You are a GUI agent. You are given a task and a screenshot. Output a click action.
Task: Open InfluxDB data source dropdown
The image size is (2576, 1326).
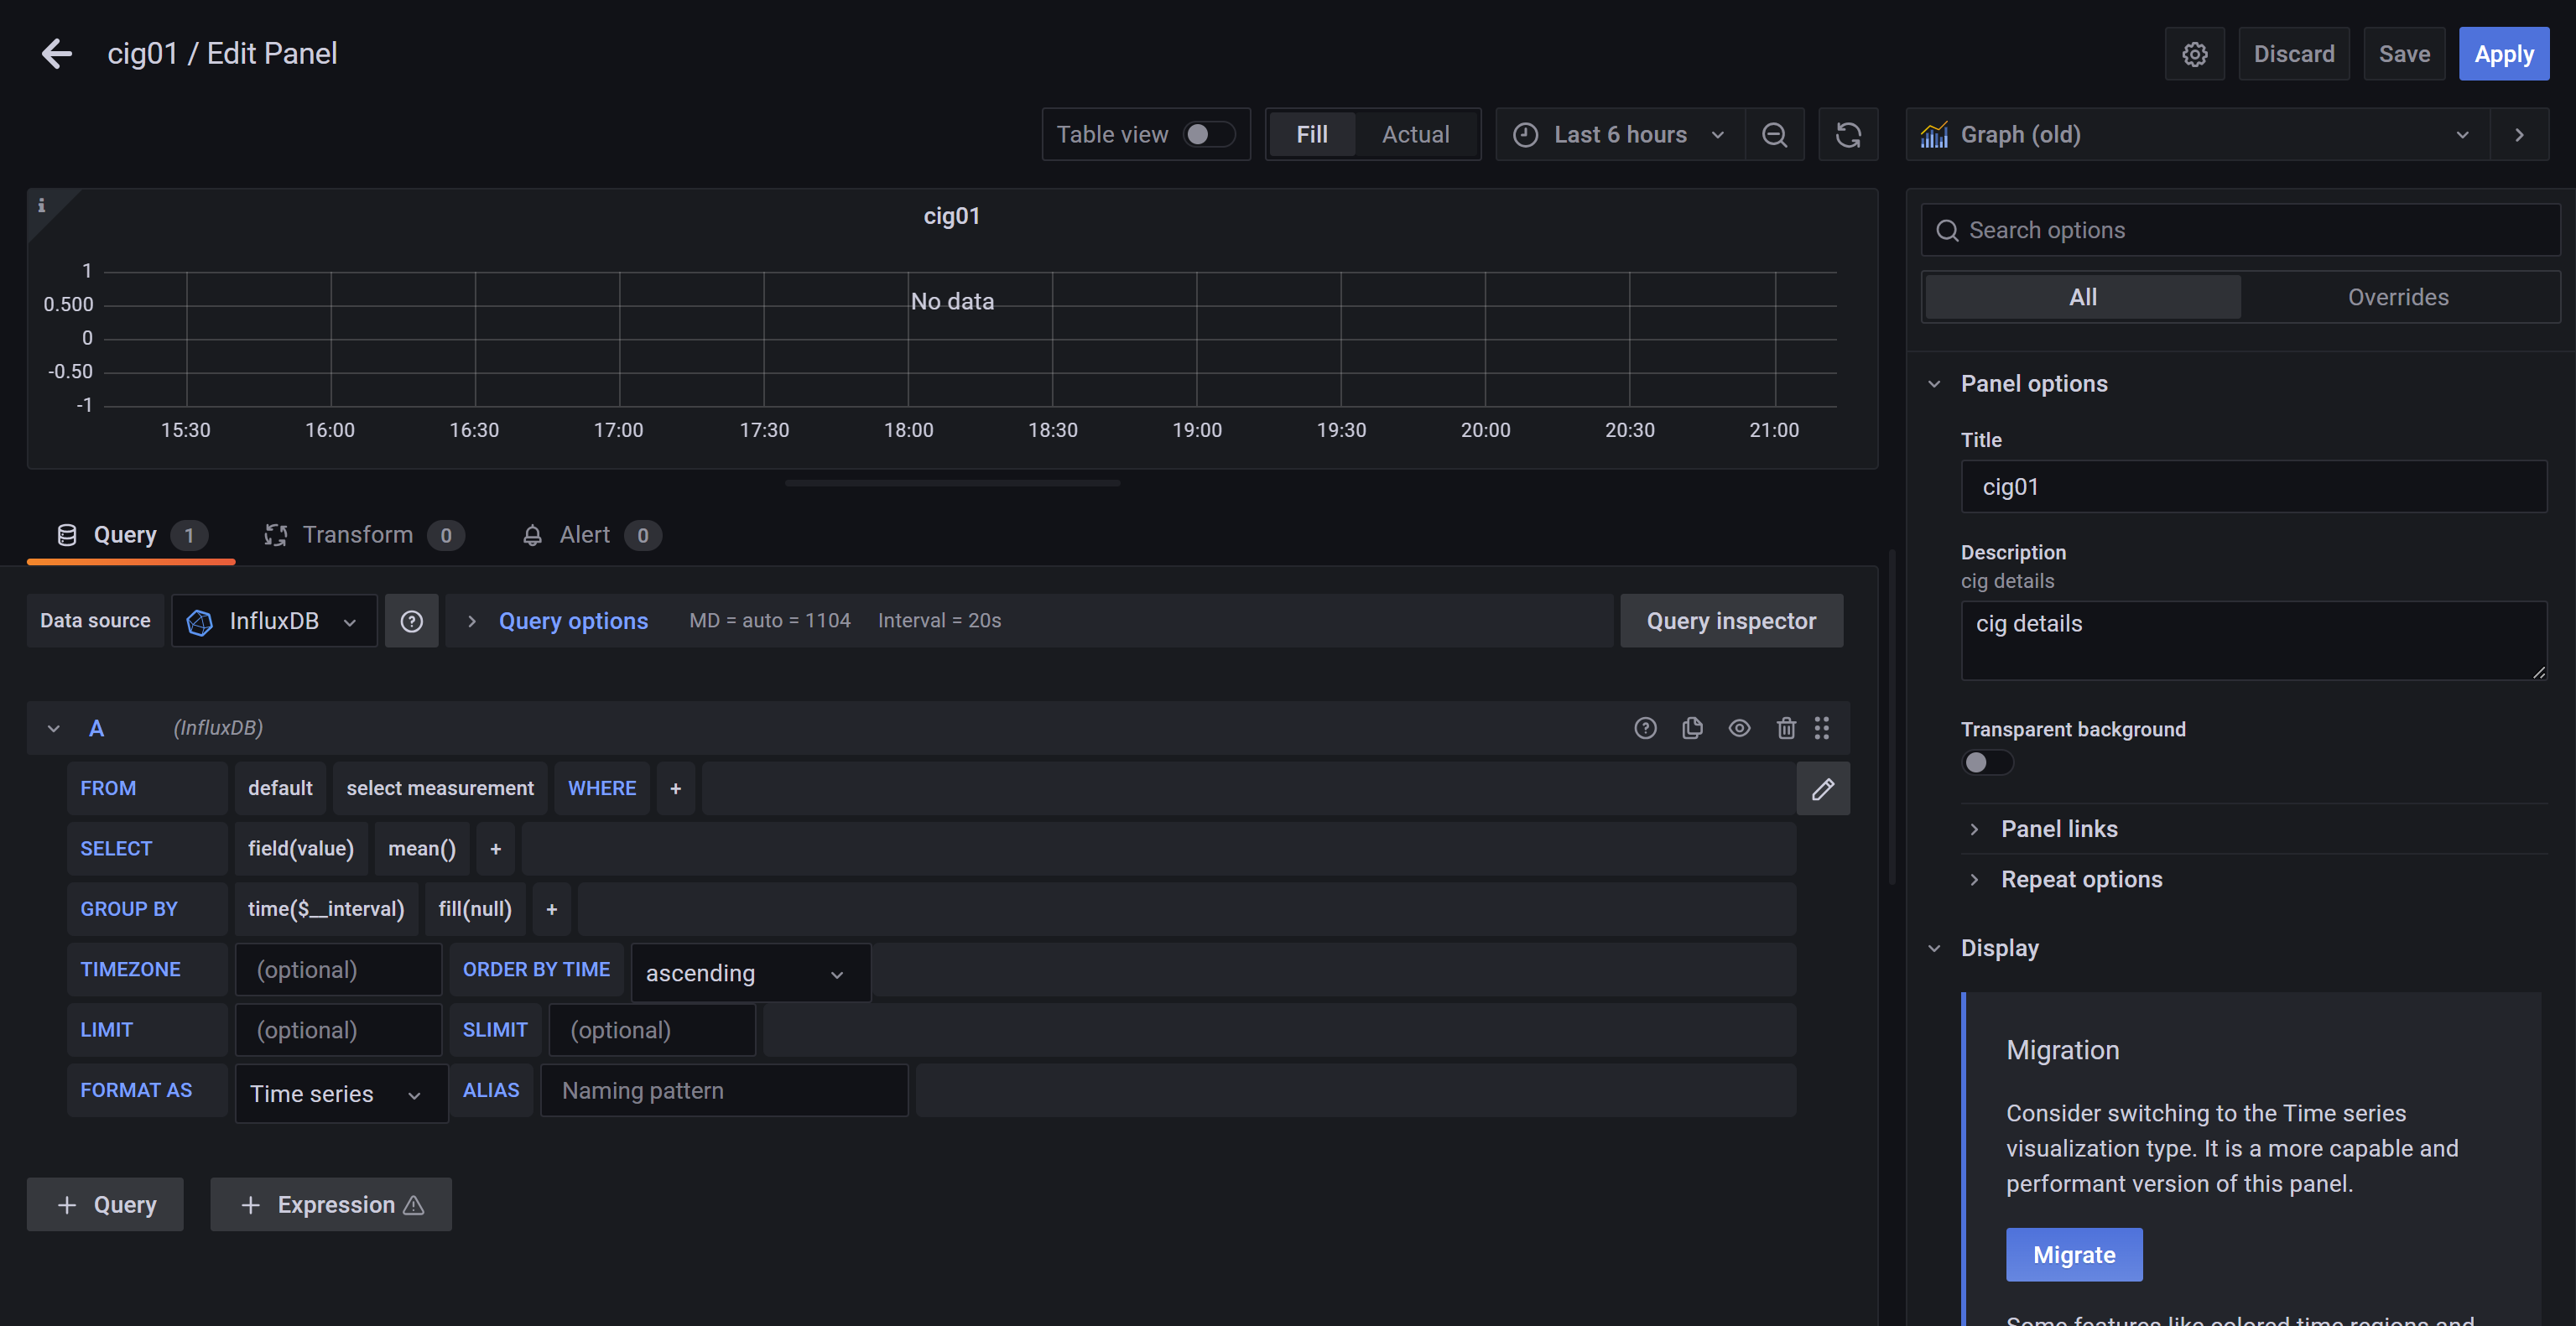coord(274,621)
